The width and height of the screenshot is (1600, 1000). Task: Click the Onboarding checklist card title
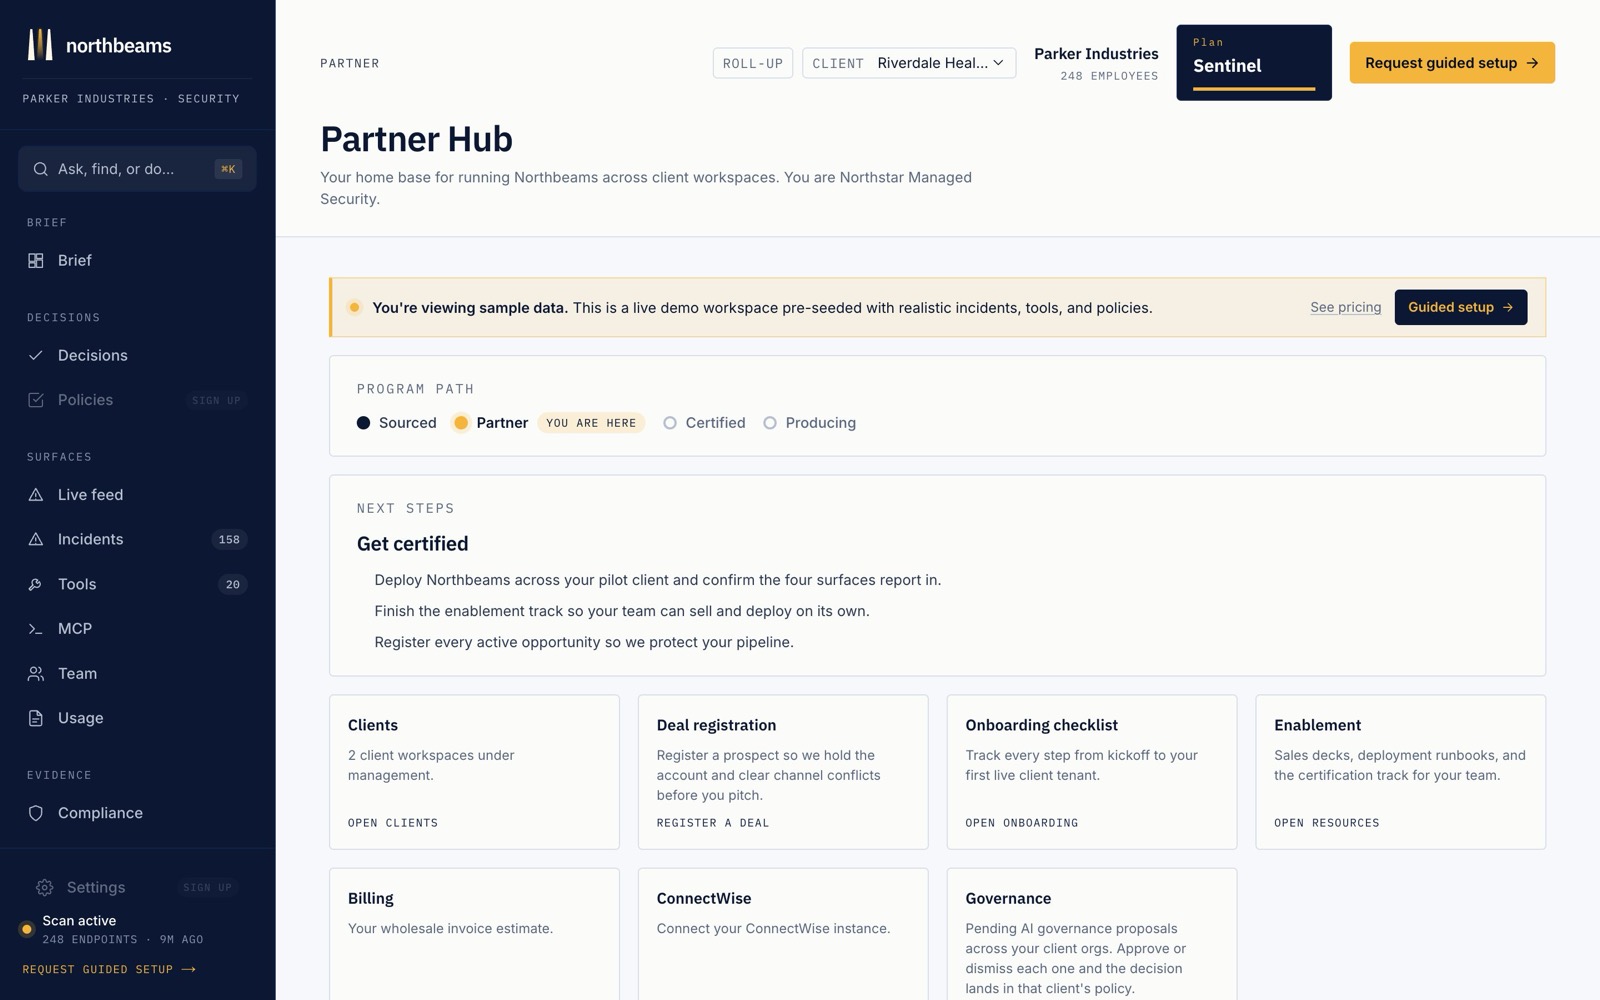click(1041, 725)
